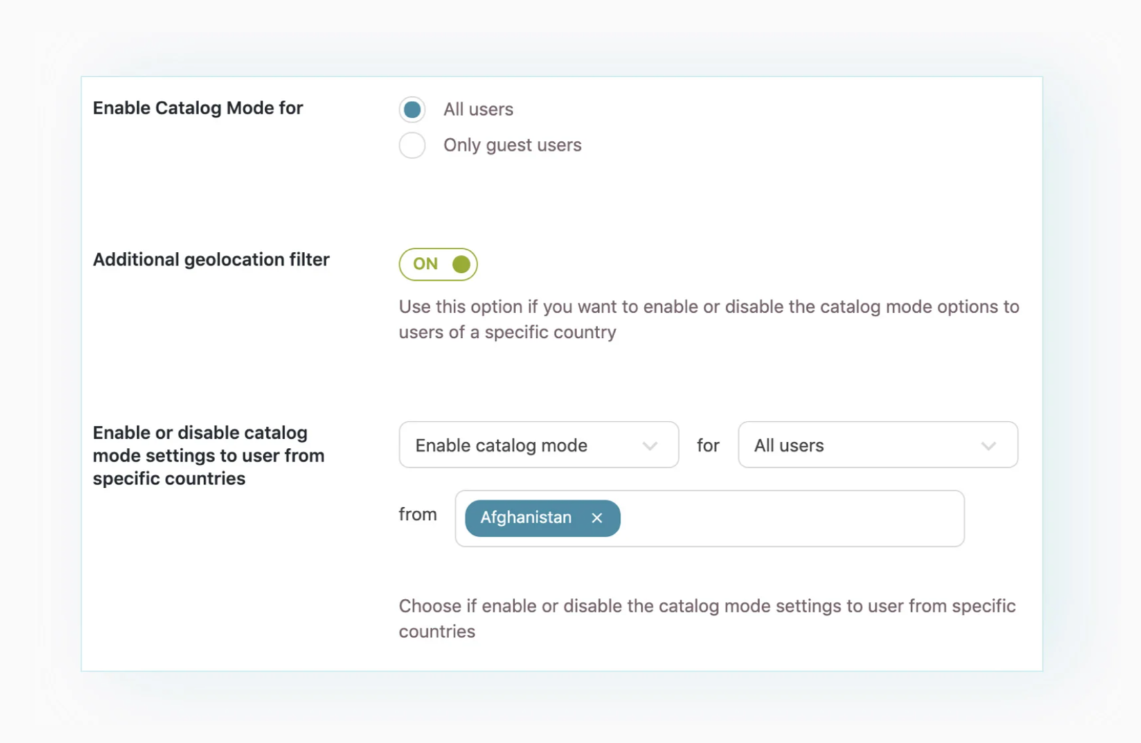Click the green knob of geolocation switch
This screenshot has height=743, width=1141.
461,264
